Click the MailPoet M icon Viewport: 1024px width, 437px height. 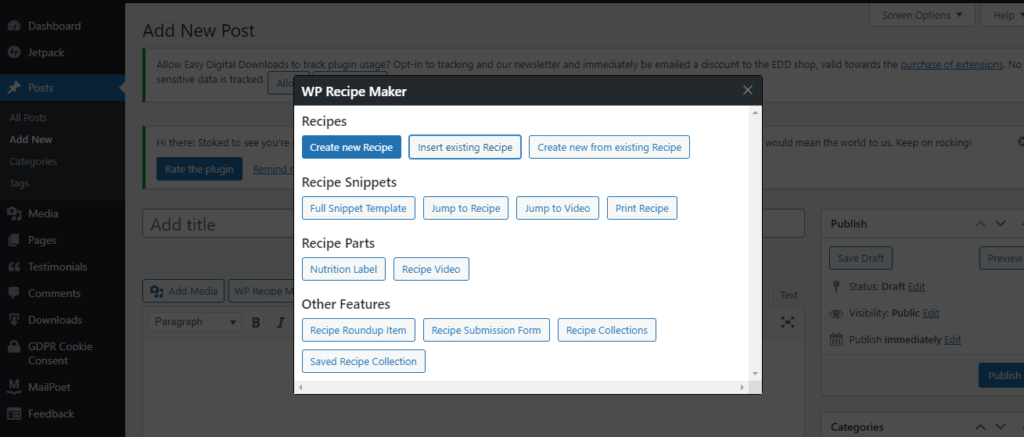click(14, 387)
